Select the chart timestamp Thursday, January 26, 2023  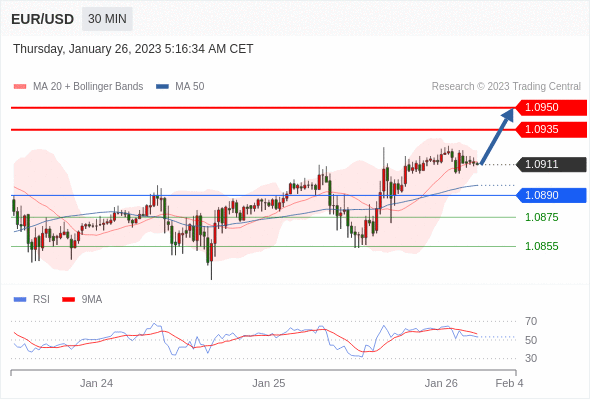[133, 49]
